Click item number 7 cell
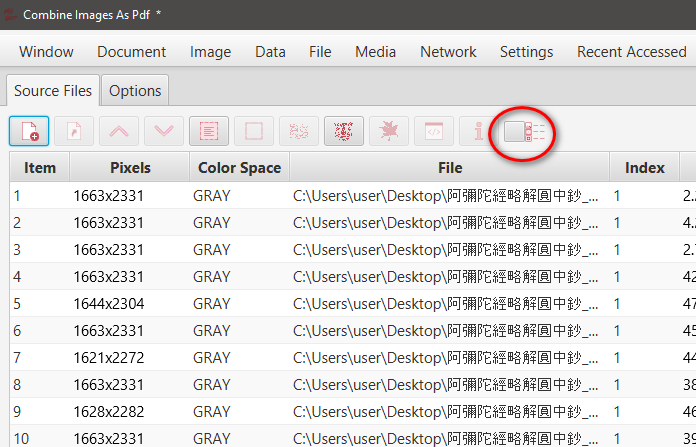Screen dimensions: 696x447 click(17, 358)
